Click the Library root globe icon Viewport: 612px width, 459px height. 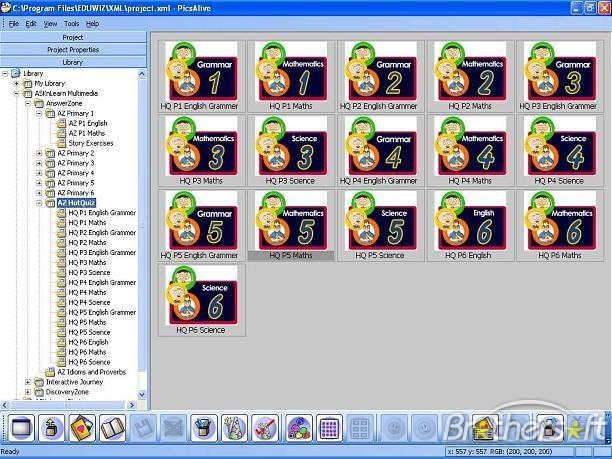[x=16, y=73]
